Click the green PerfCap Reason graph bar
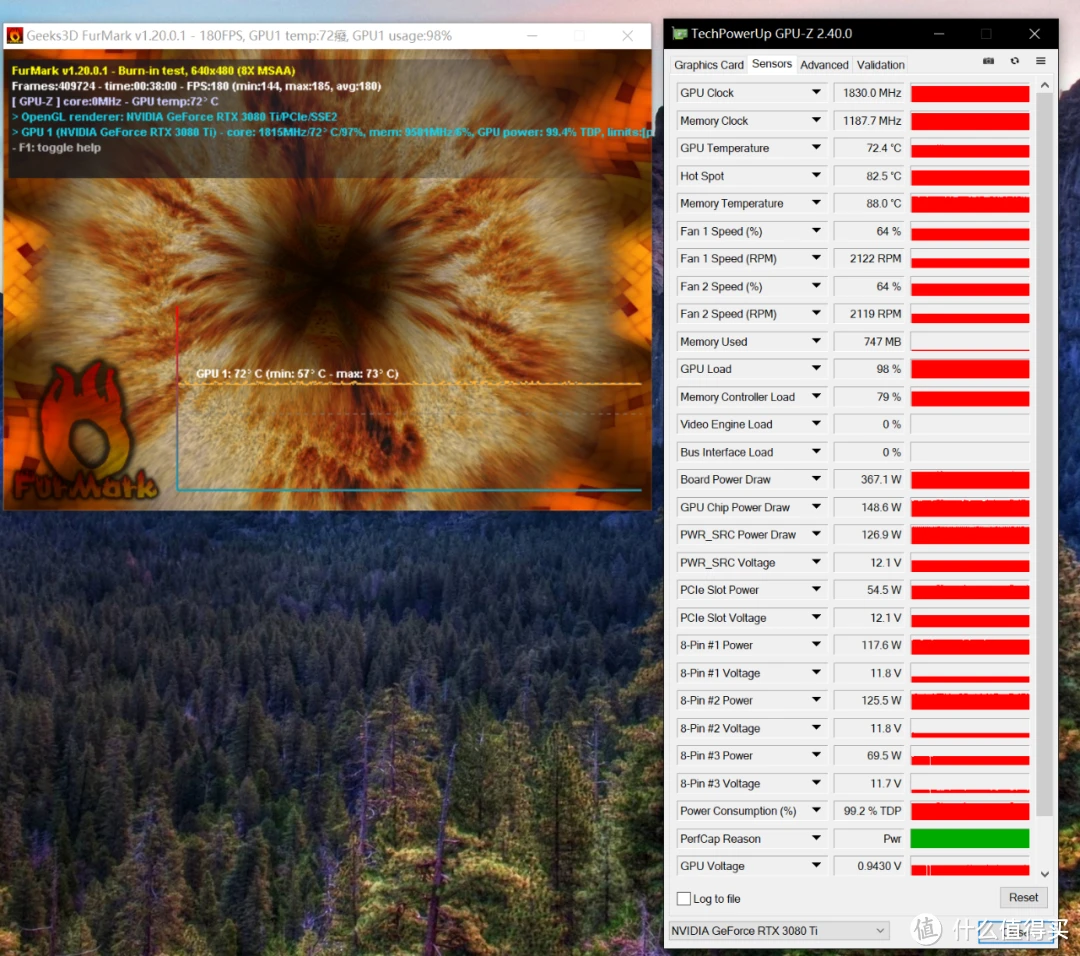The width and height of the screenshot is (1080, 956). (x=970, y=838)
